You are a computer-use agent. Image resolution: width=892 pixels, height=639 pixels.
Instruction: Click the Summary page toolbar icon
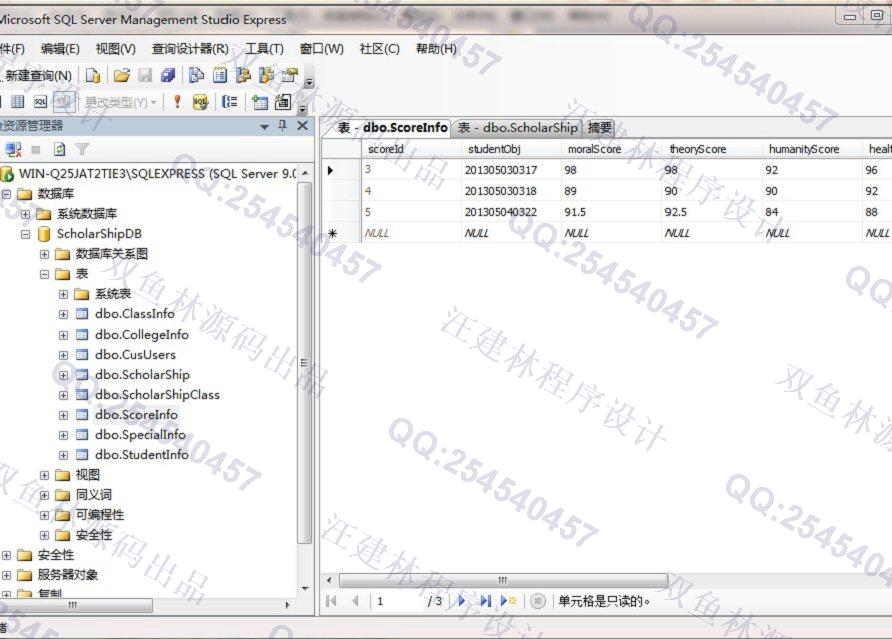click(220, 75)
